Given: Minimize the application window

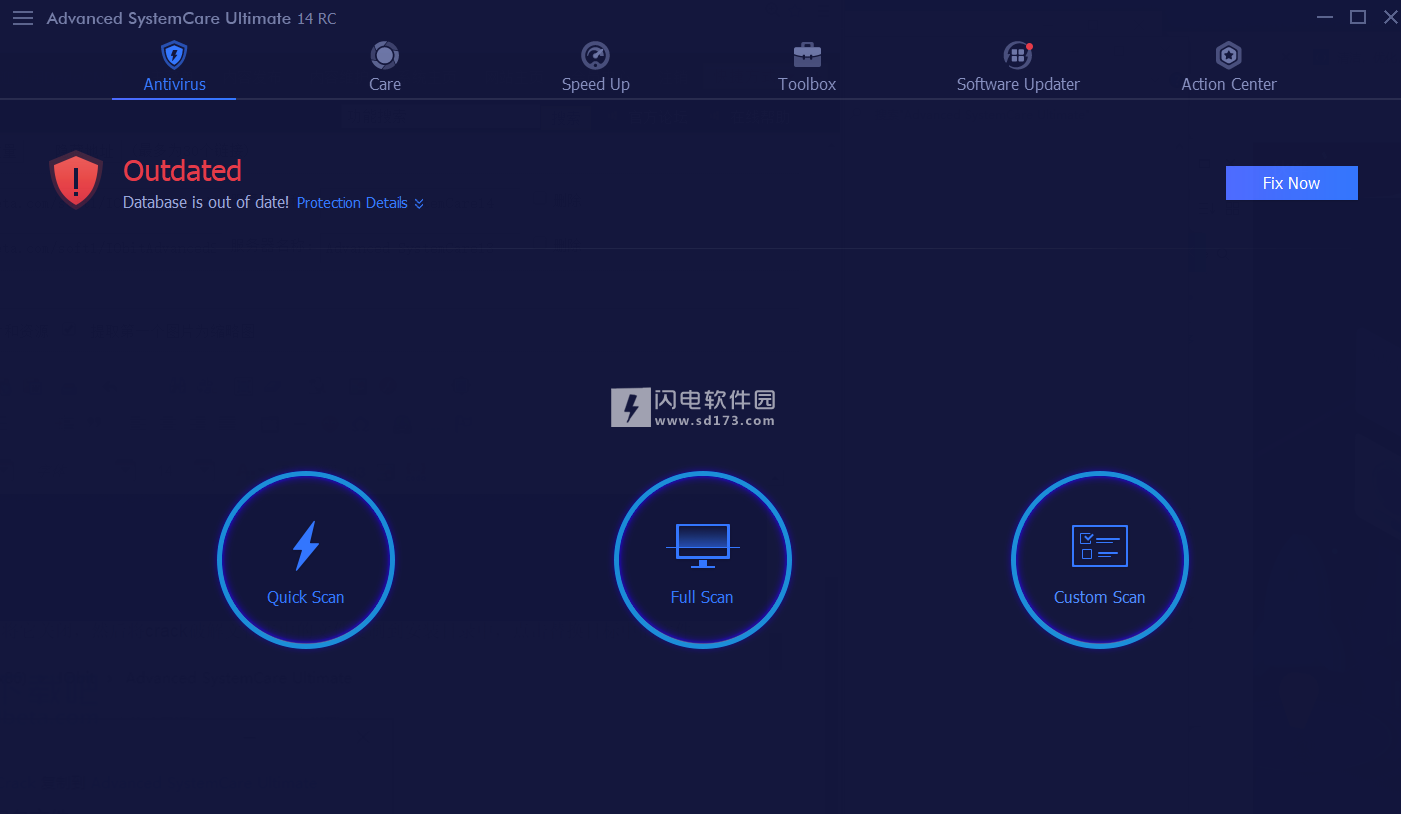Looking at the screenshot, I should [1324, 18].
